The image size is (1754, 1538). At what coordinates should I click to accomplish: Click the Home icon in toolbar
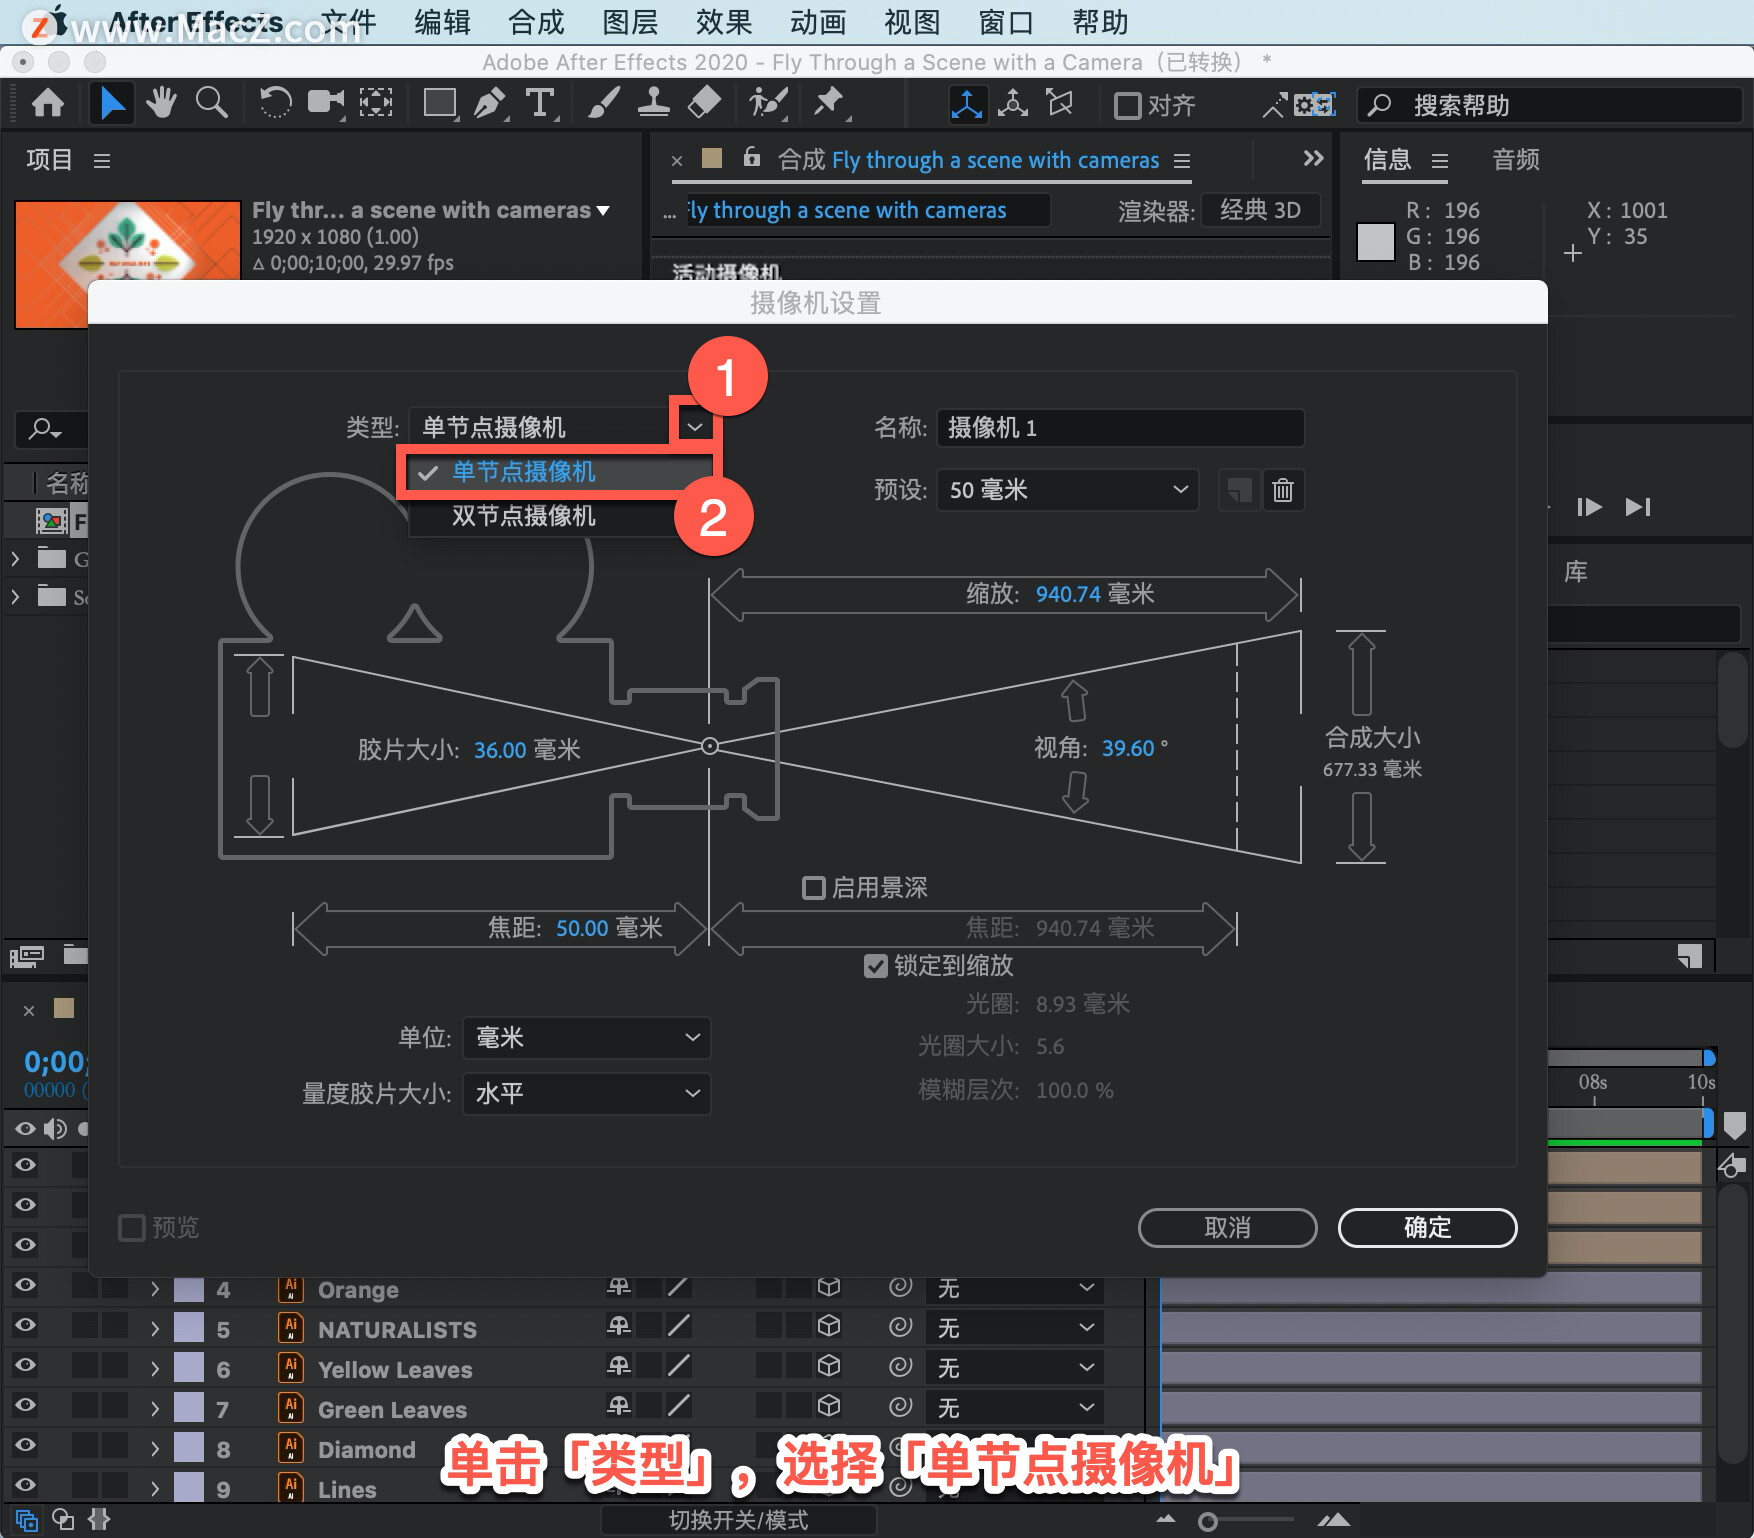pos(48,103)
